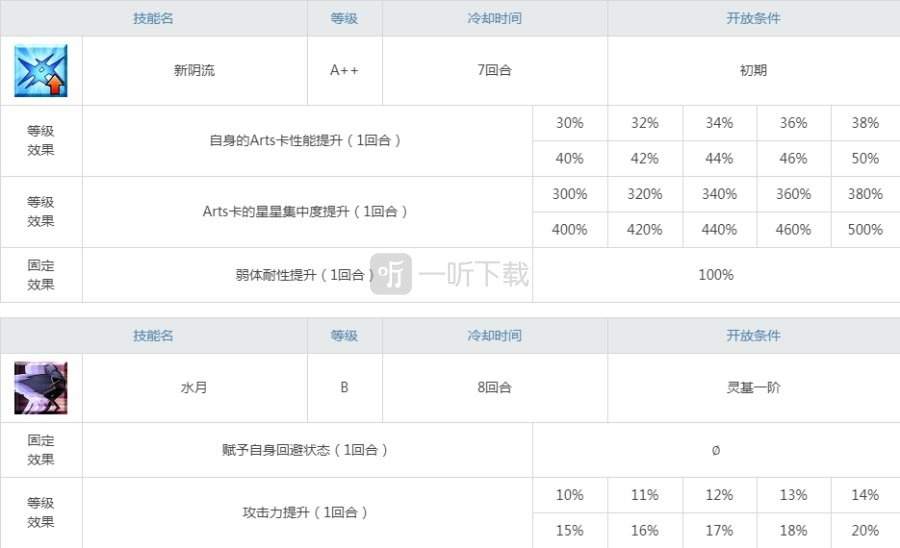Select the 15% value cell

click(570, 531)
